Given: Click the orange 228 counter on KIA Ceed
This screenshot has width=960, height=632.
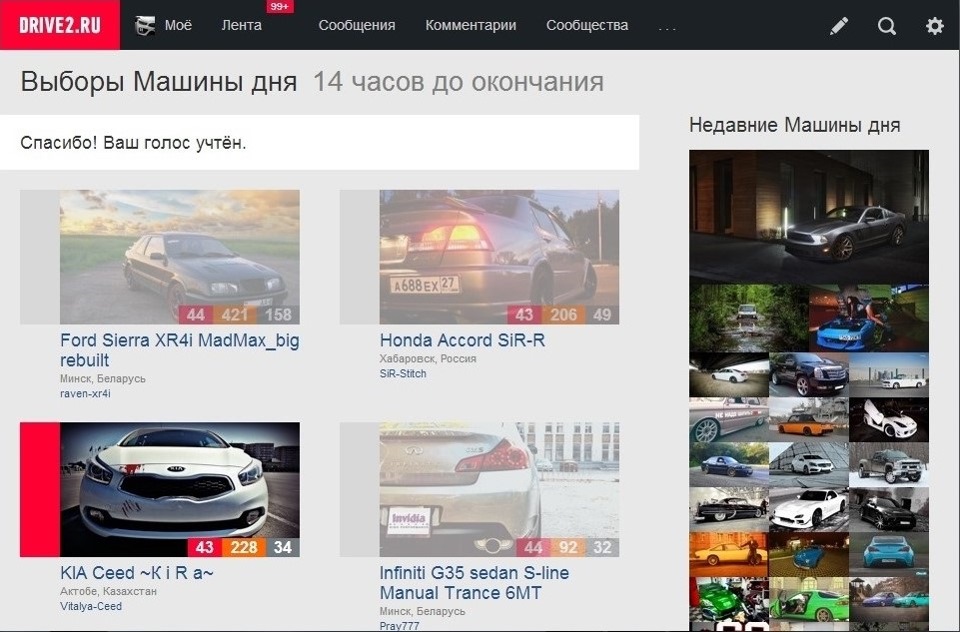Looking at the screenshot, I should click(244, 547).
